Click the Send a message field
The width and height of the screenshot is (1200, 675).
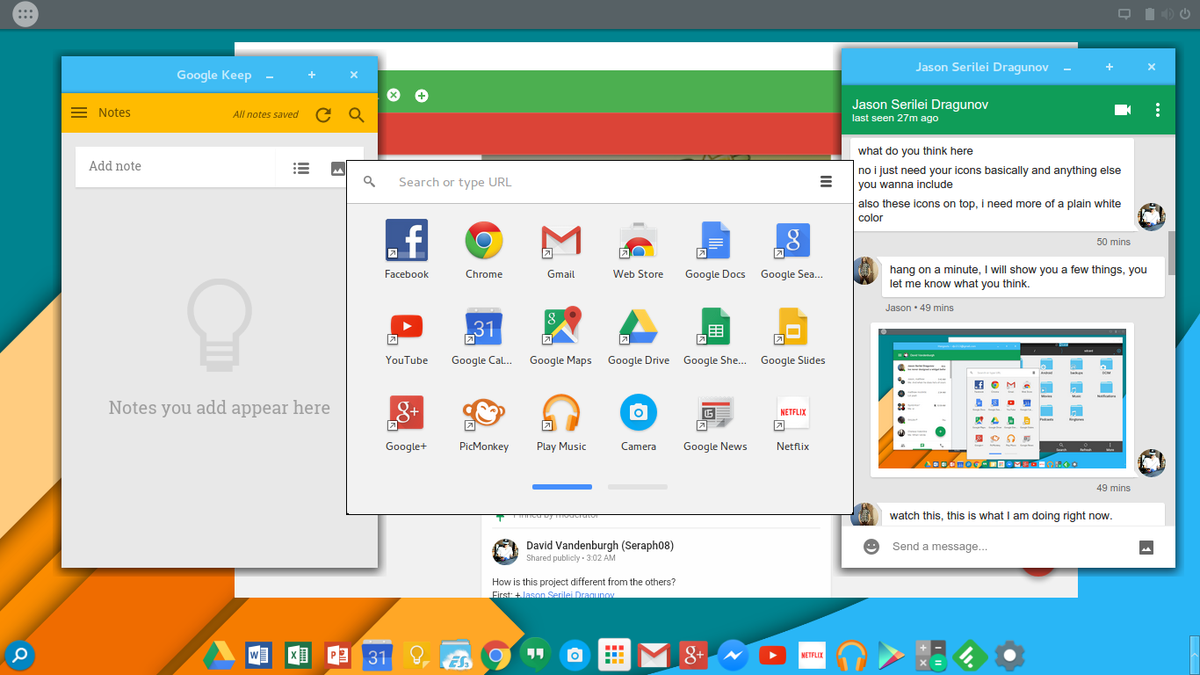point(1010,547)
